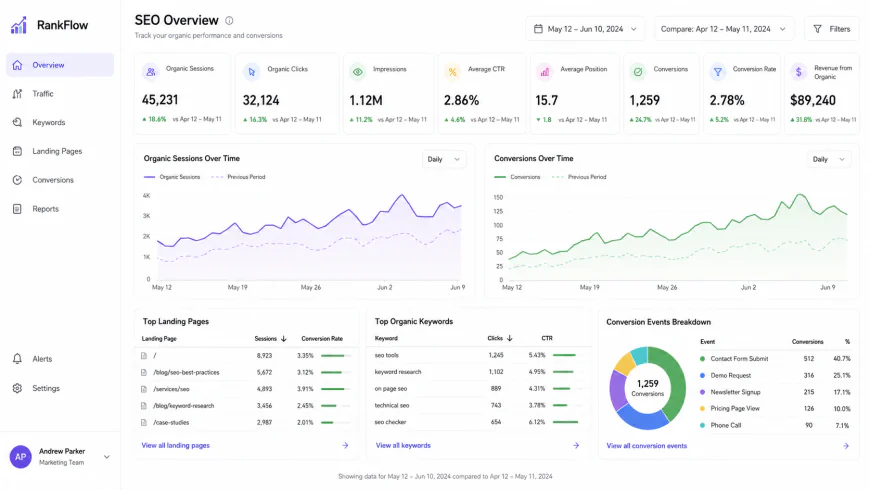This screenshot has height=490, width=870.
Task: Click the RankFlow logo icon
Action: click(19, 25)
